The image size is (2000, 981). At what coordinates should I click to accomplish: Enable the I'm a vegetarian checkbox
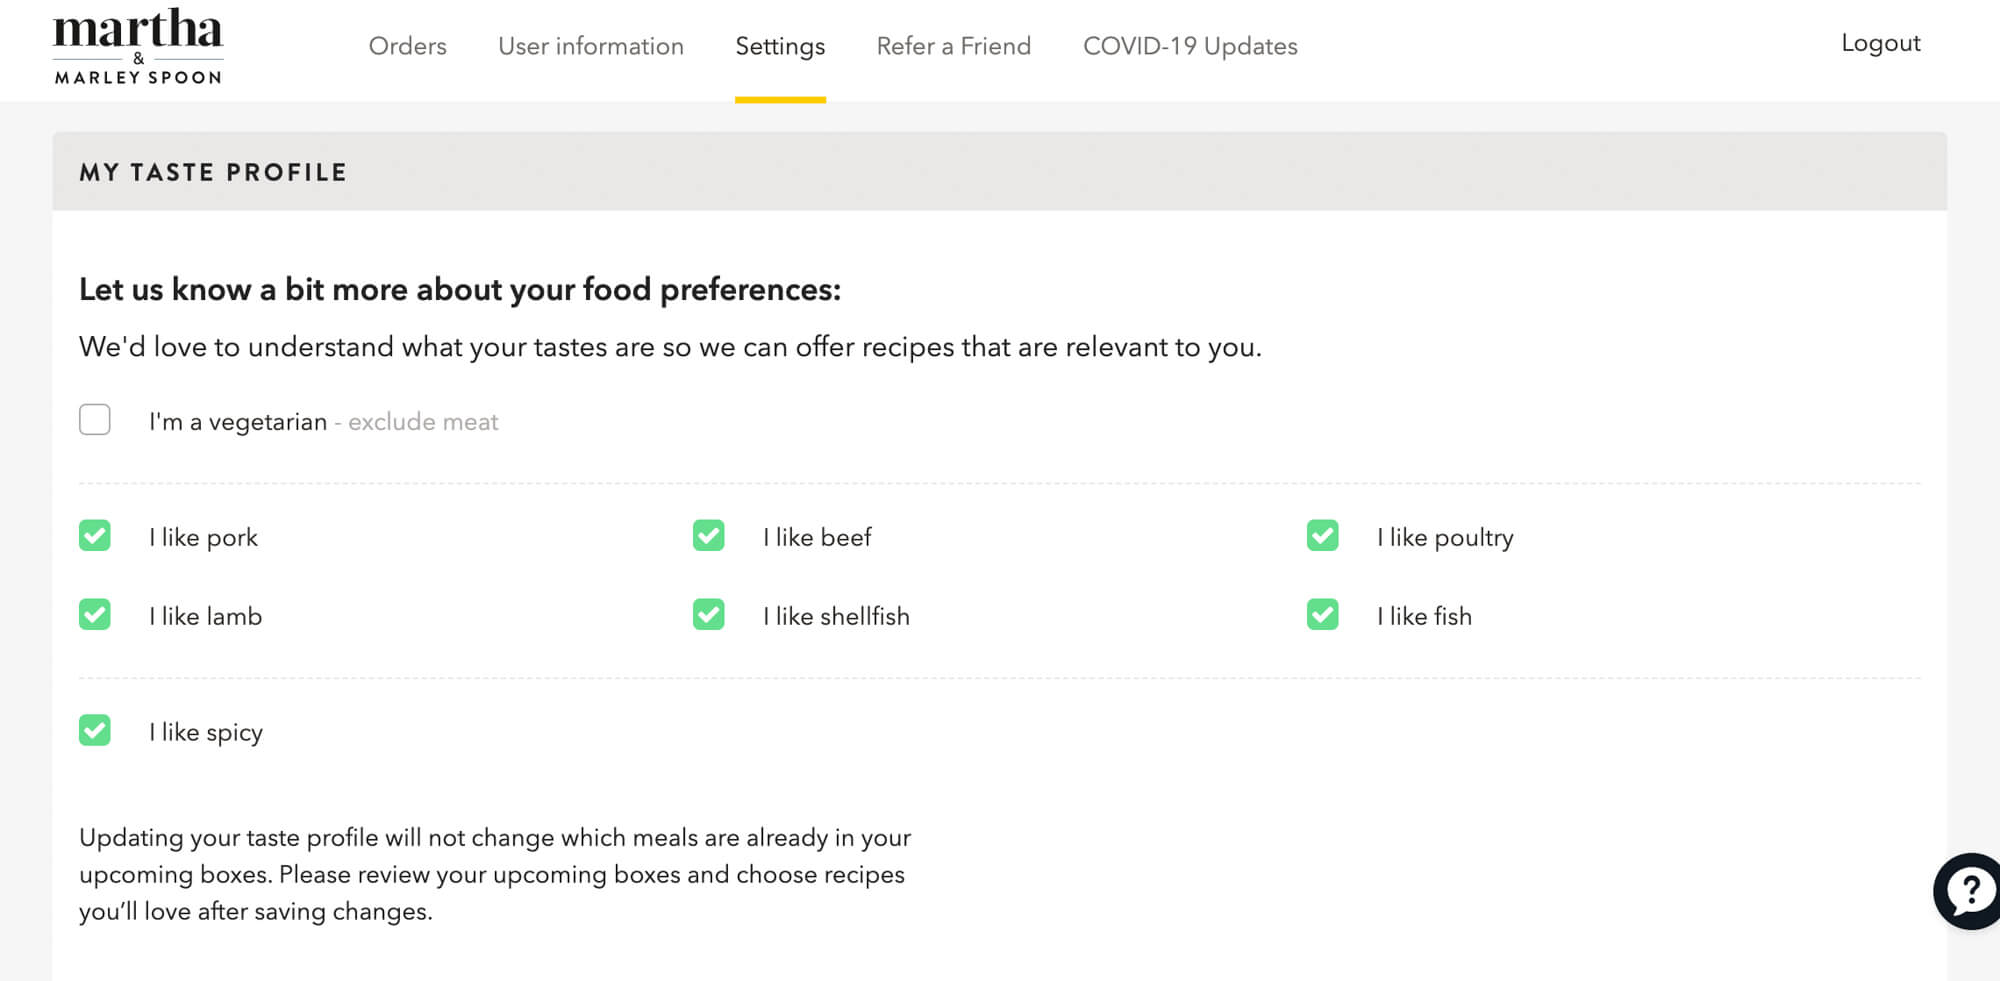point(94,420)
